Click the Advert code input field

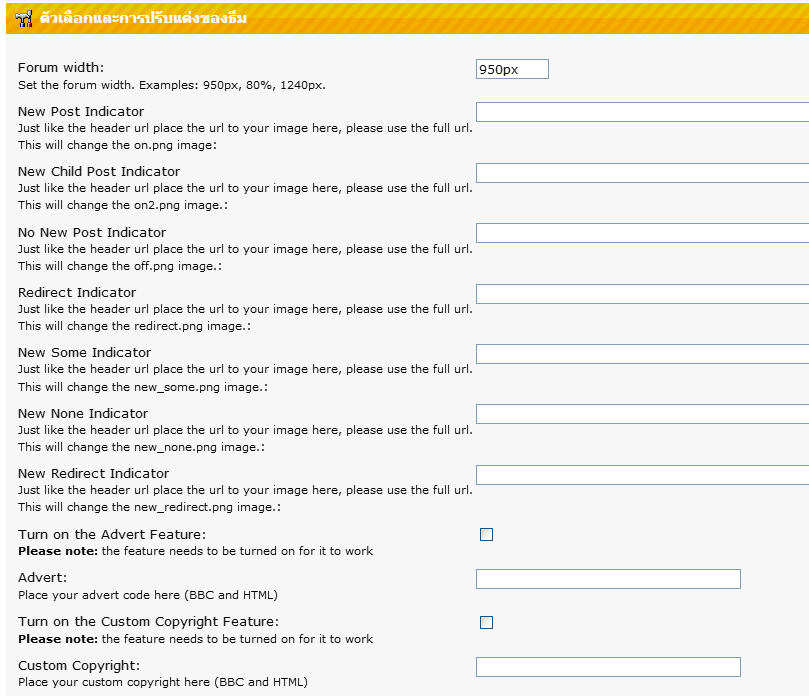[608, 579]
